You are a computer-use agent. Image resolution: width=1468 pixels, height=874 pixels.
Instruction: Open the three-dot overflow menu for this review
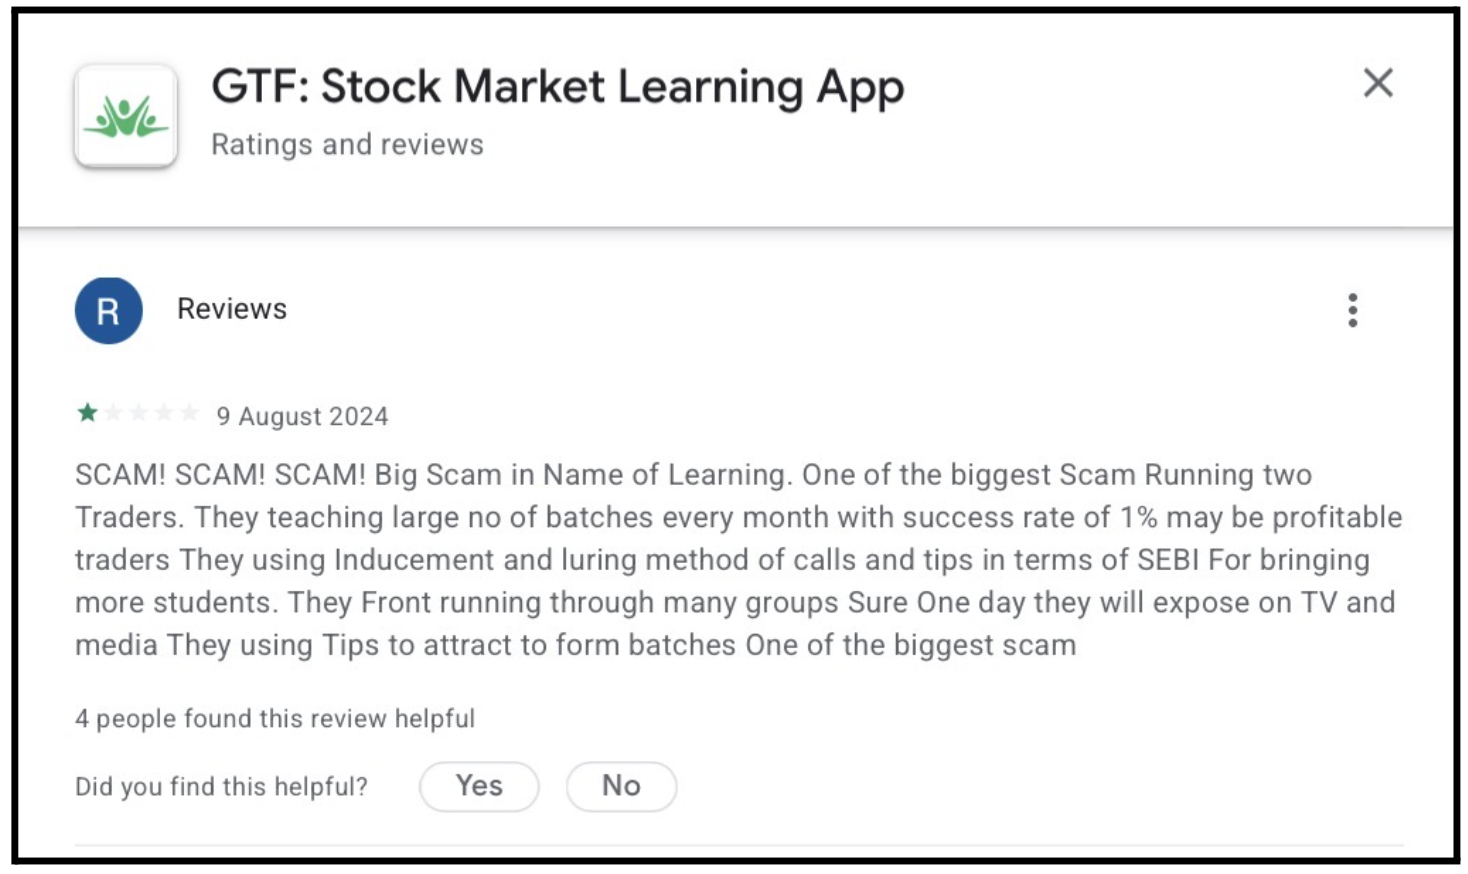(x=1353, y=311)
